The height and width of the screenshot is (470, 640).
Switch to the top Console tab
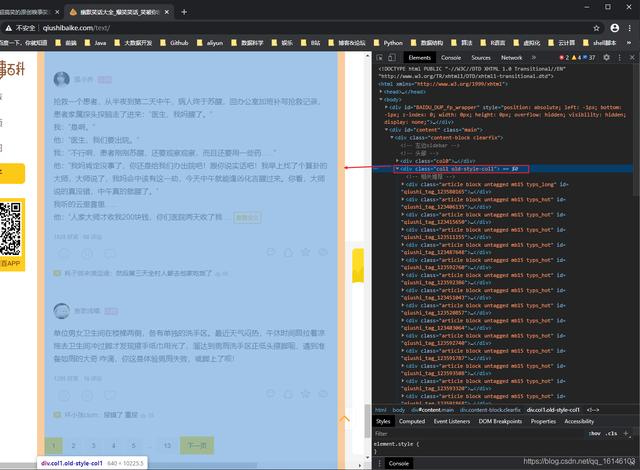pyautogui.click(x=451, y=58)
